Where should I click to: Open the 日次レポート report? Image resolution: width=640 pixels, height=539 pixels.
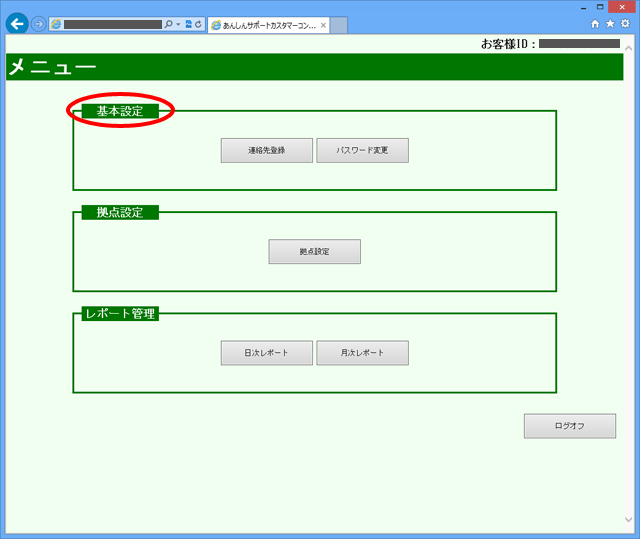click(x=267, y=353)
